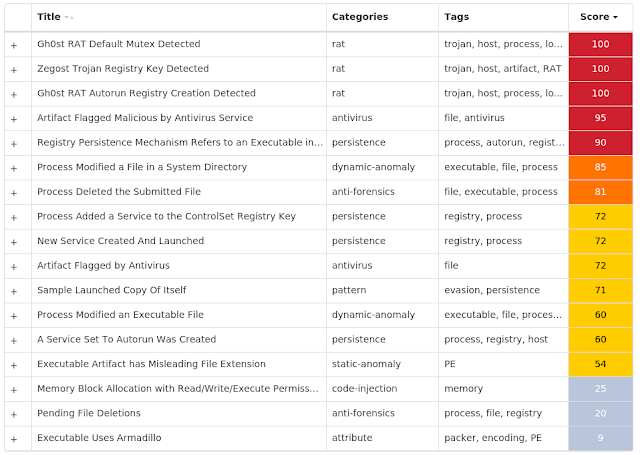
Task: Click plus icon beside A Service Set To Autorun
Action: [x=14, y=341]
